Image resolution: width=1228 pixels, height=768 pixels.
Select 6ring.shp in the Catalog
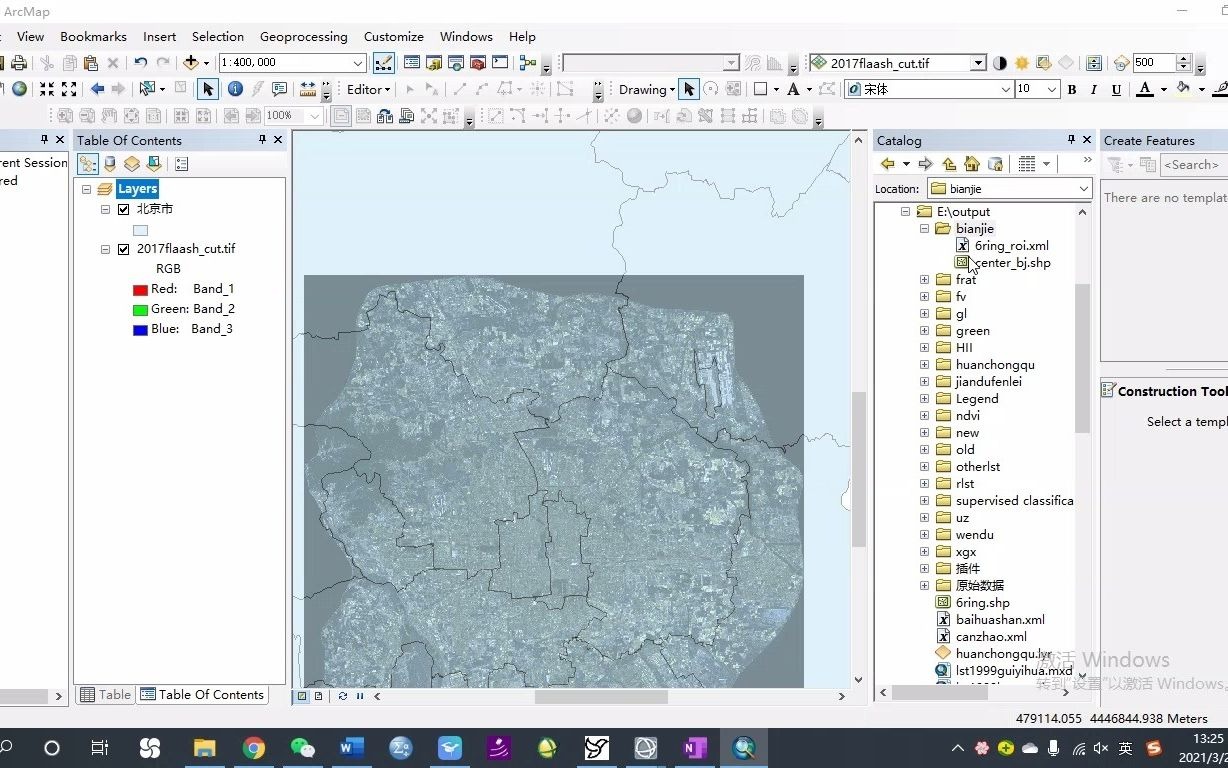point(982,603)
